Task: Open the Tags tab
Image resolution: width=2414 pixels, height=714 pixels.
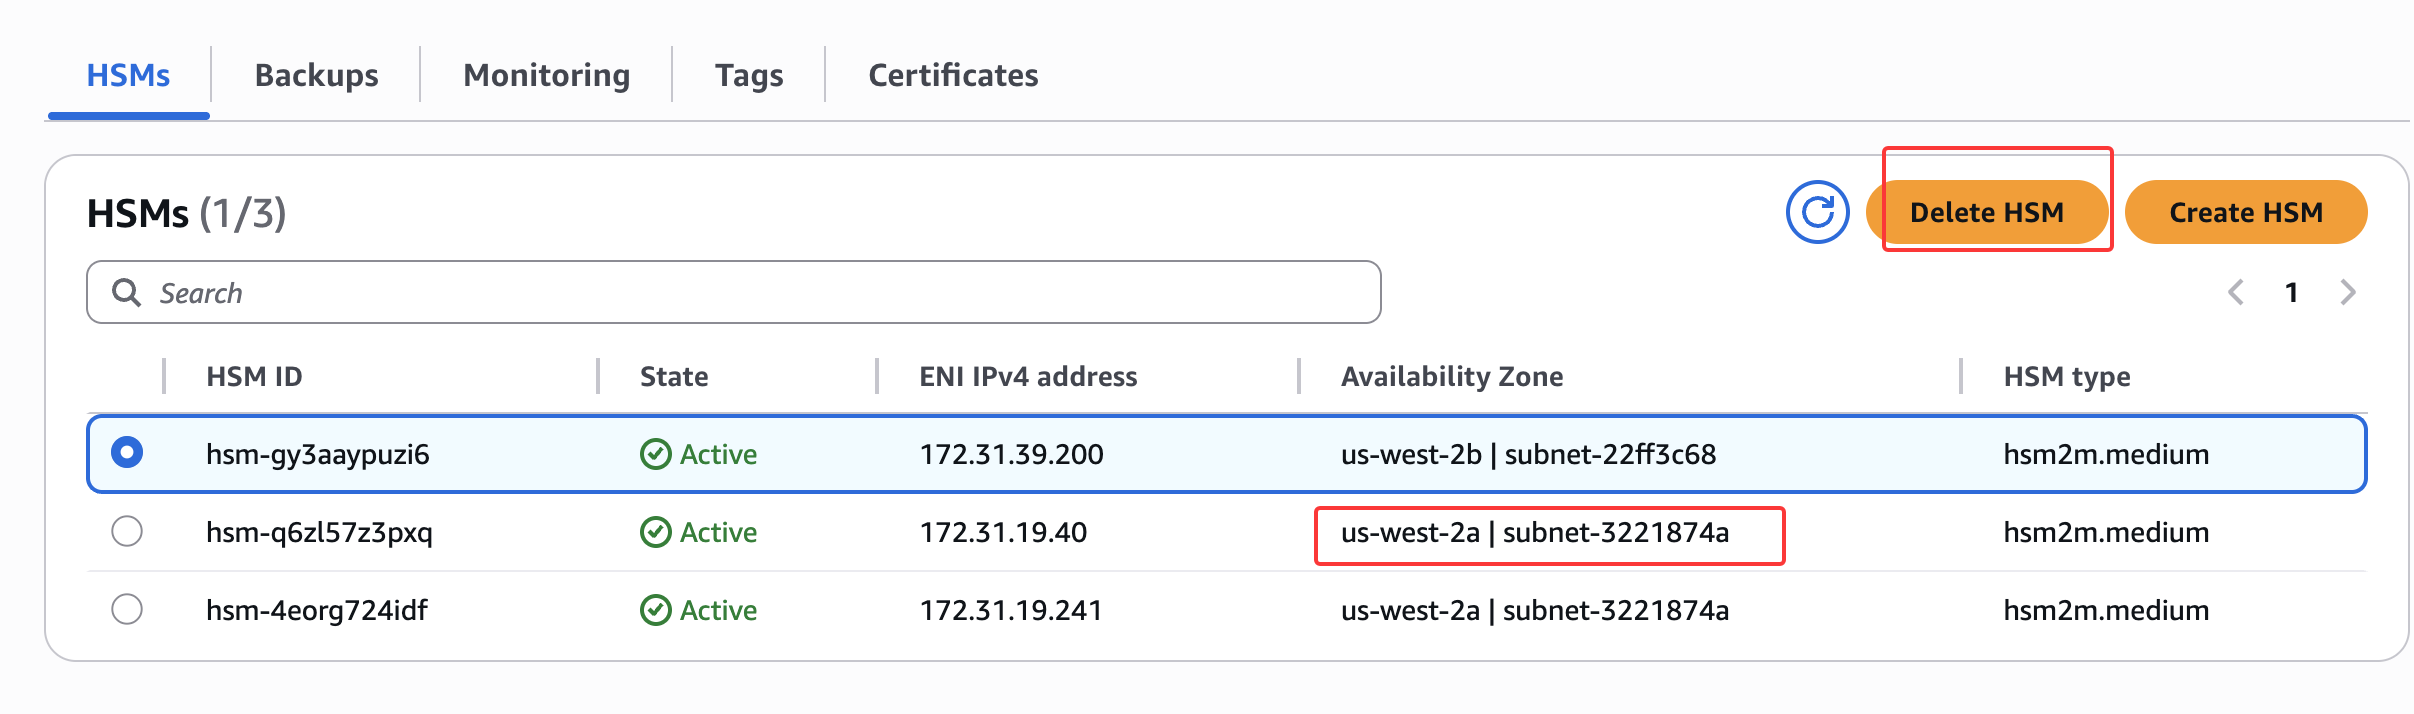Action: tap(749, 75)
